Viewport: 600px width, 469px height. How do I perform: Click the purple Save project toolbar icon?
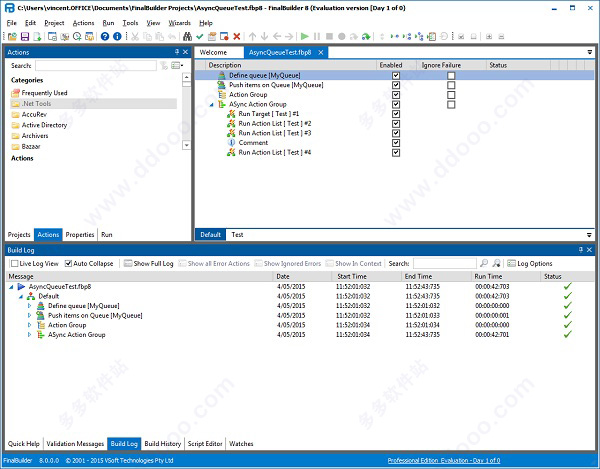coord(25,36)
